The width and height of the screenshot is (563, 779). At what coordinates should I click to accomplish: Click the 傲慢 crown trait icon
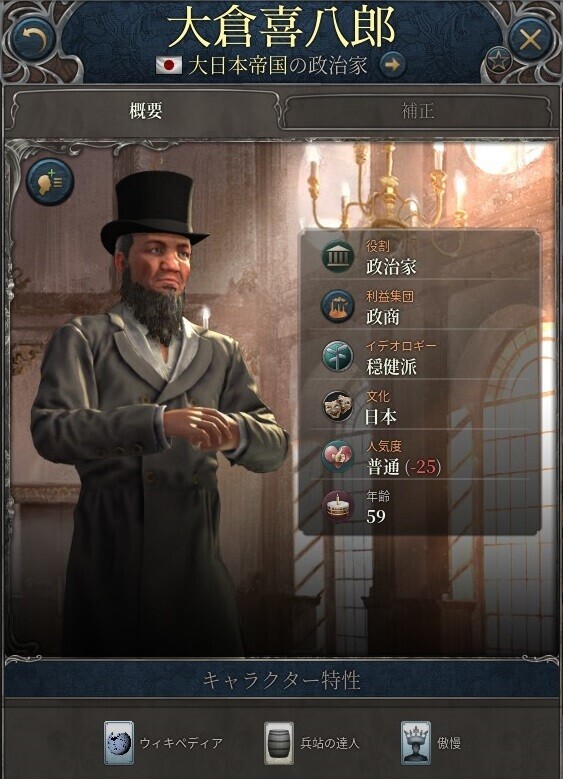pyautogui.click(x=416, y=743)
